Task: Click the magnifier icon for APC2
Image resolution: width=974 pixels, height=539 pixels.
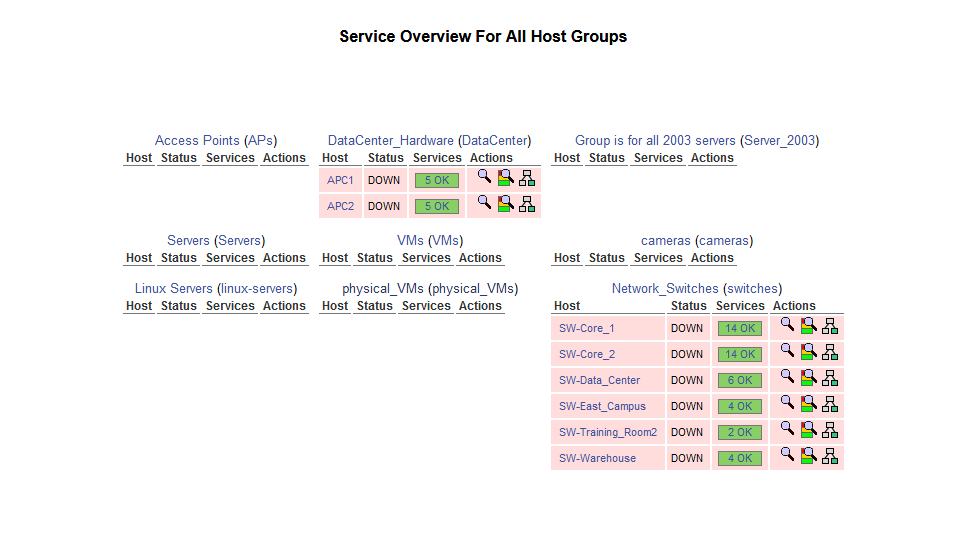Action: tap(484, 202)
